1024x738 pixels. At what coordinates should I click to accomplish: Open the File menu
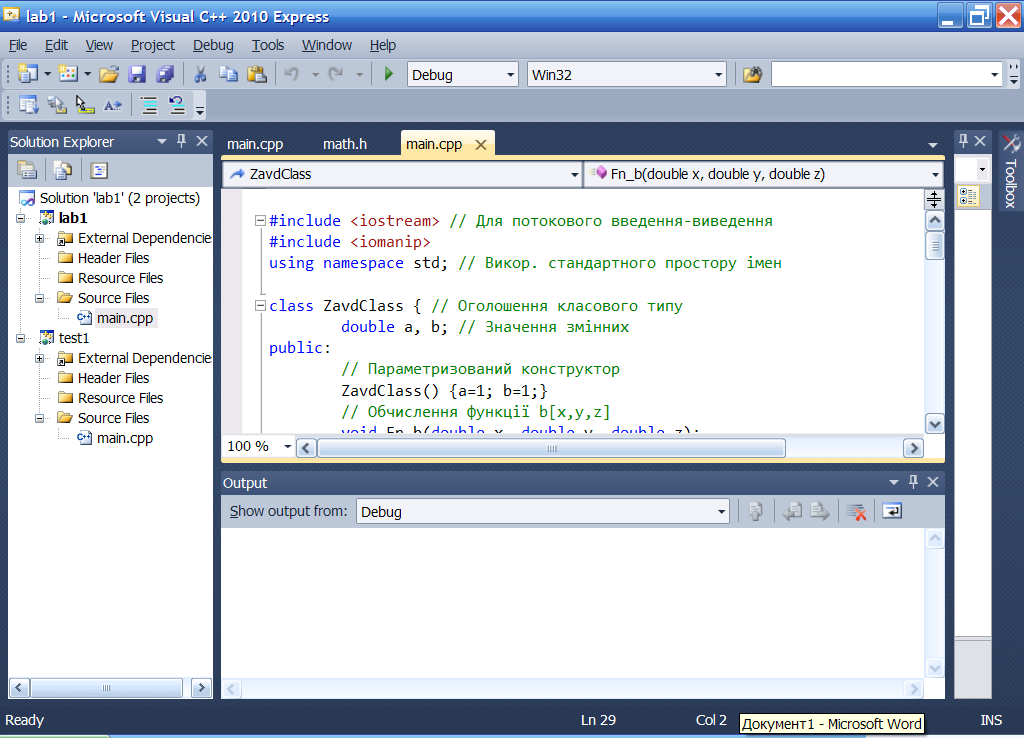[18, 45]
